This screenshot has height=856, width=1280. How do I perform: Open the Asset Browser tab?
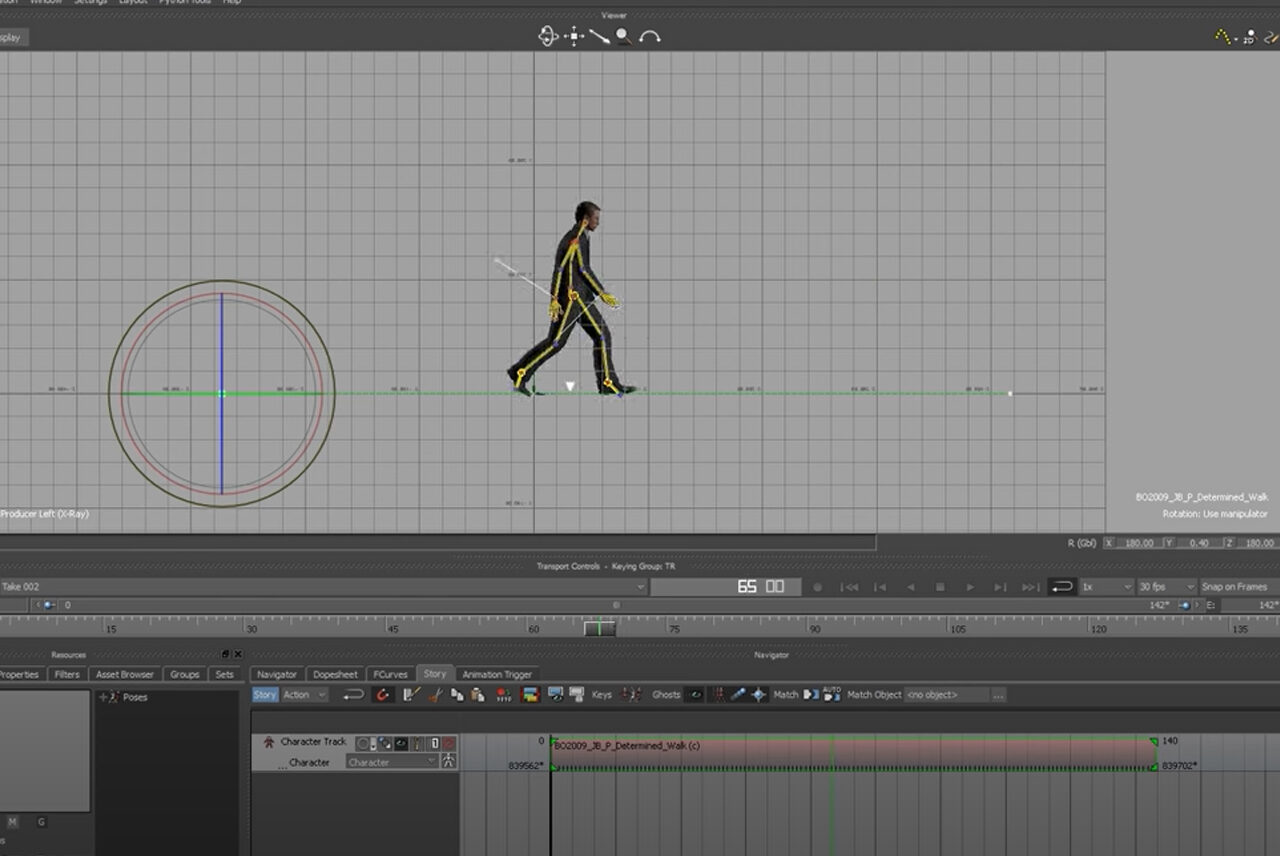pyautogui.click(x=124, y=675)
